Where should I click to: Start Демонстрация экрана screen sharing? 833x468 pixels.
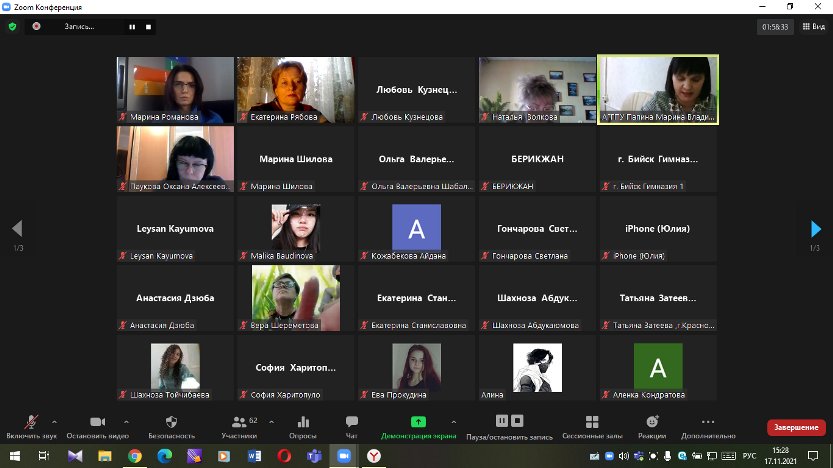point(418,424)
